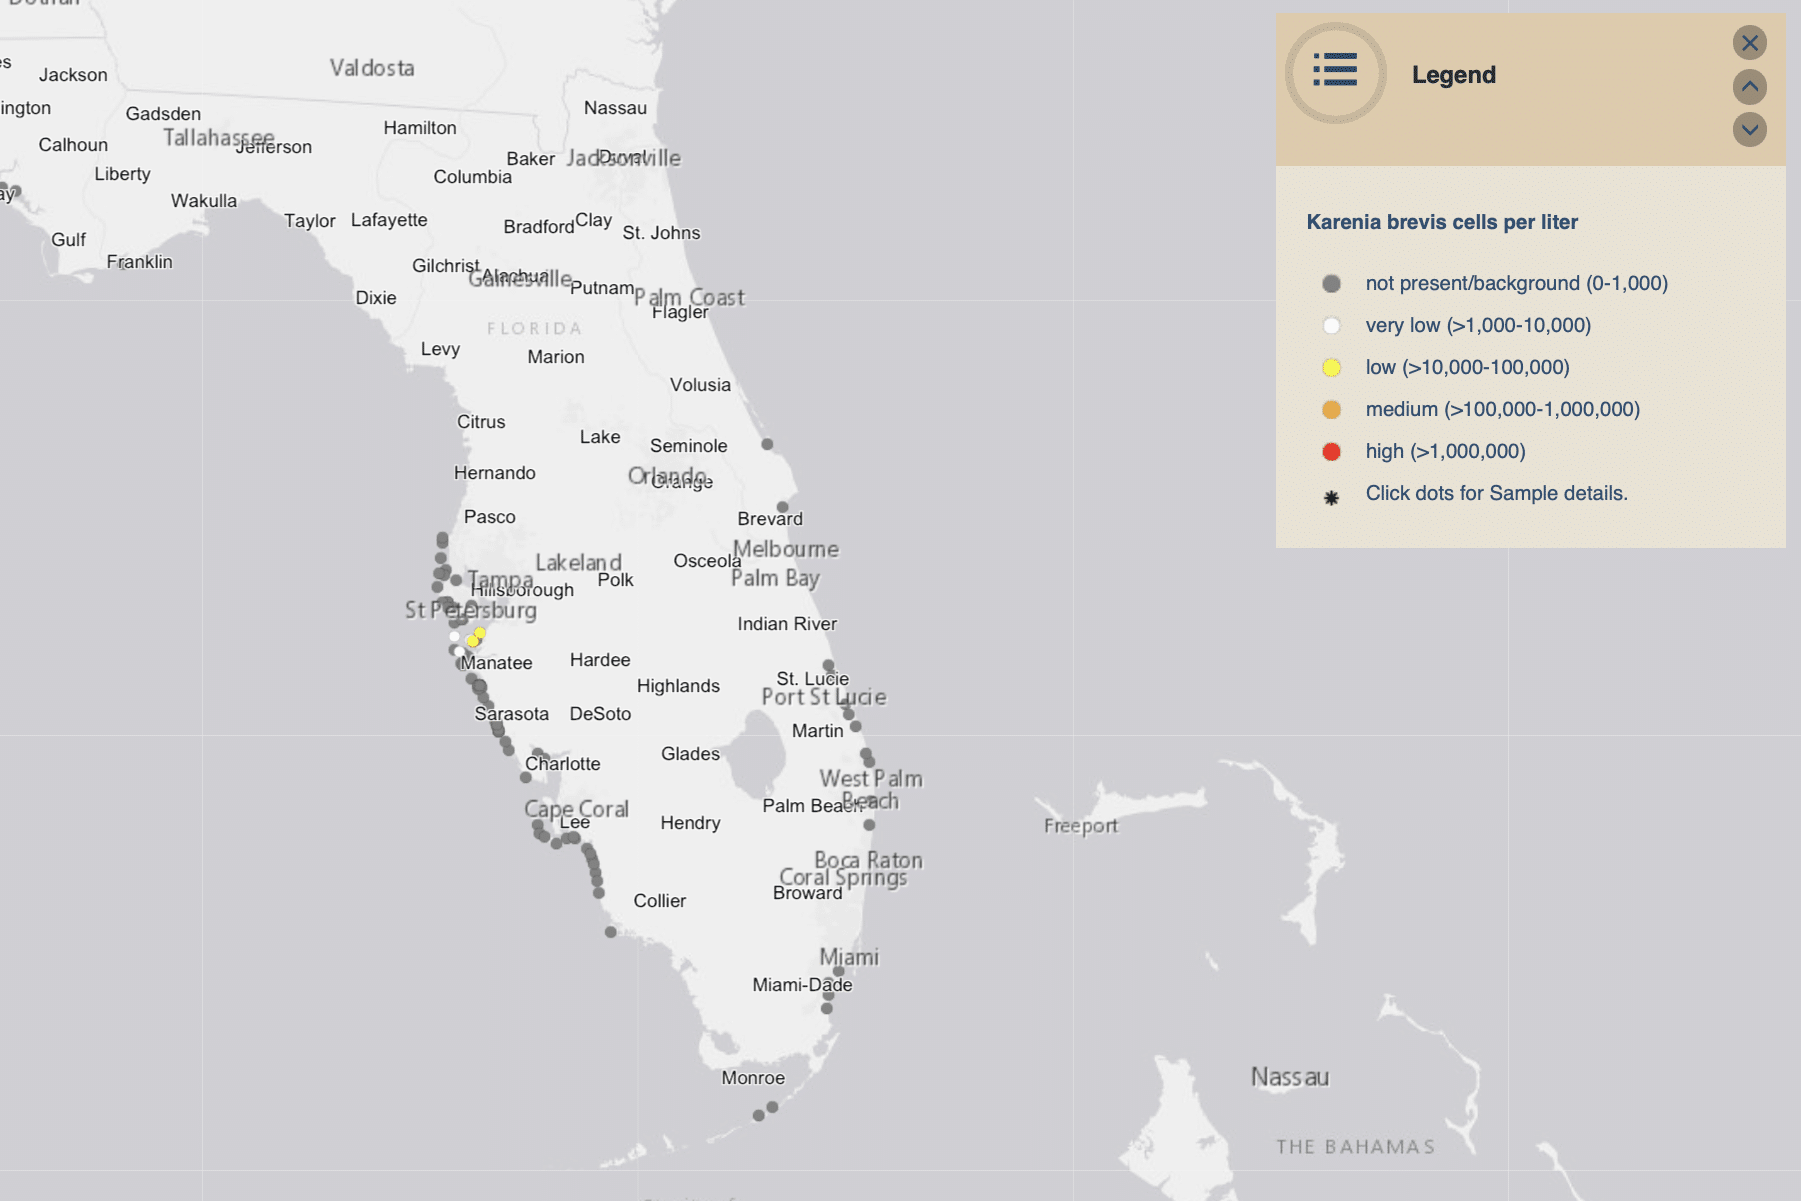Select the yellow low concentration color swatch

click(x=1330, y=367)
